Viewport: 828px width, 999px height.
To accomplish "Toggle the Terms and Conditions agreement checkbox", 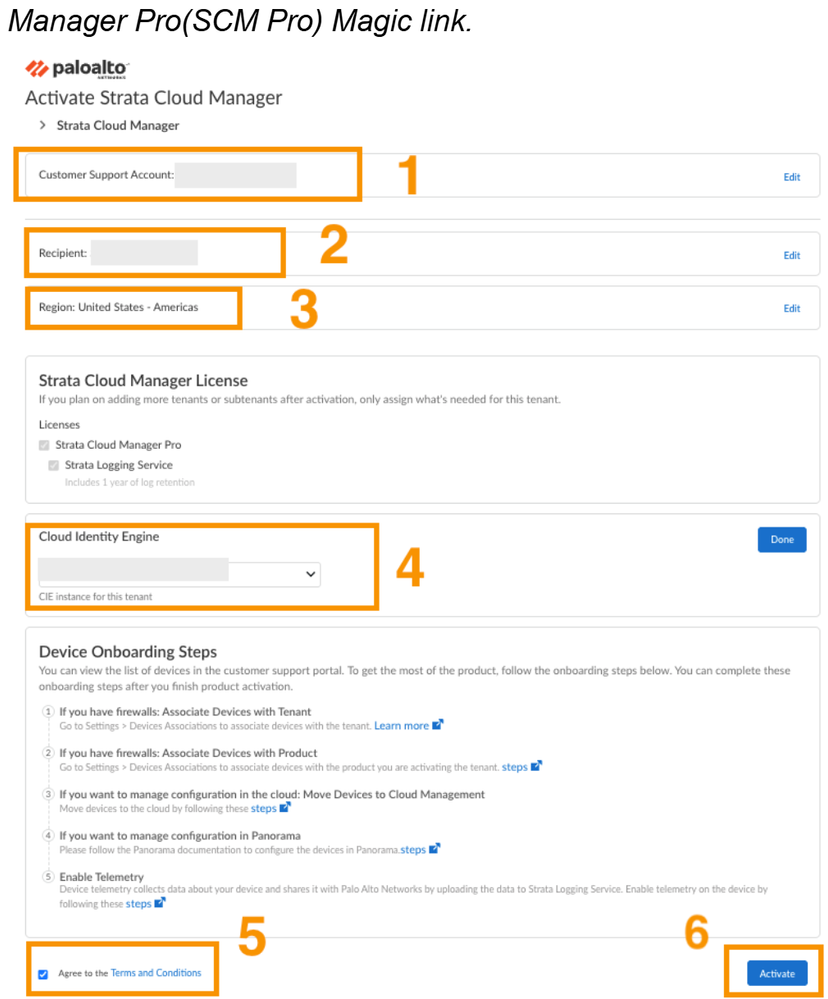I will point(43,974).
